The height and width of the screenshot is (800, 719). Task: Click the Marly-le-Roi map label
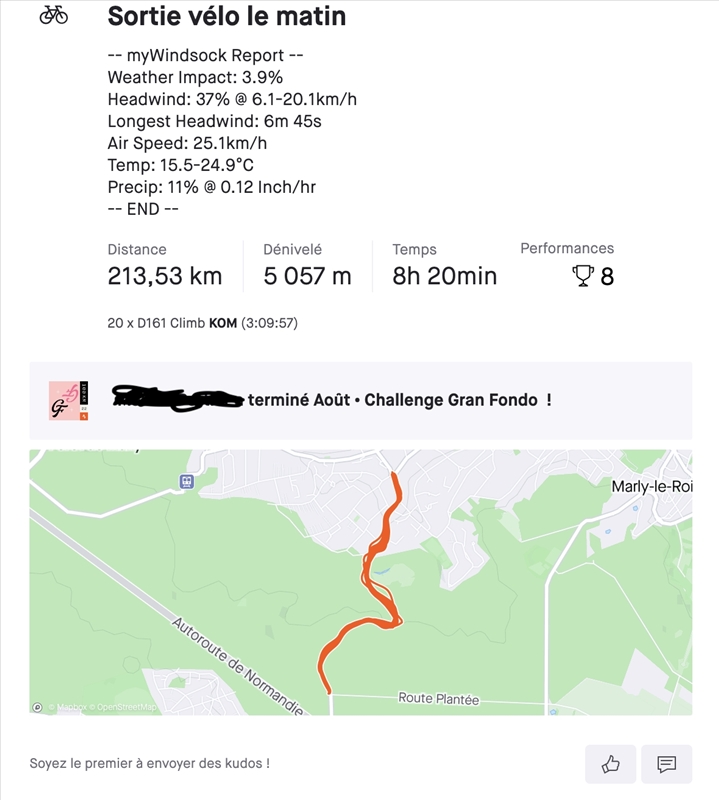[649, 486]
